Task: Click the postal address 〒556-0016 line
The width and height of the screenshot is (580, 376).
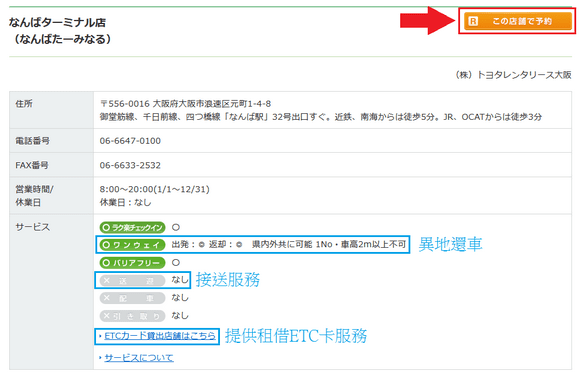Action: [185, 104]
